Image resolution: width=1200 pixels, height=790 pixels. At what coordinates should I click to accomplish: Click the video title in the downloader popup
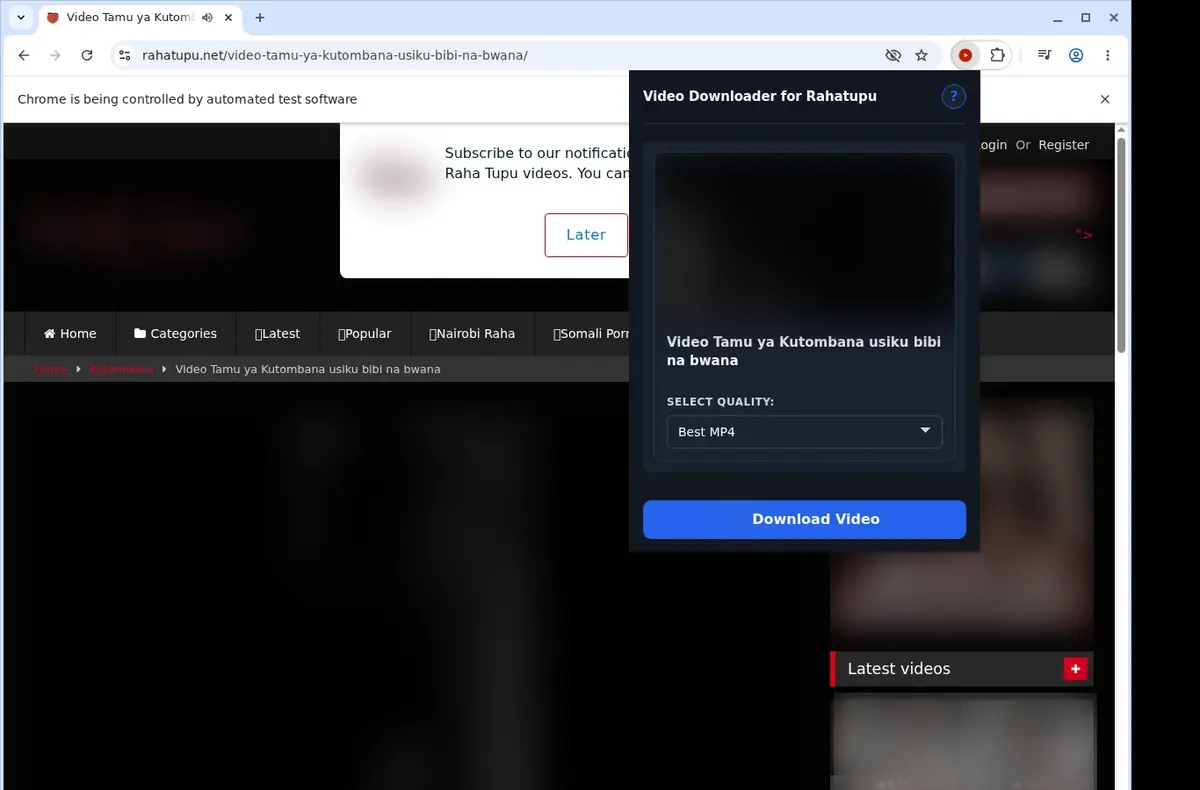click(804, 351)
